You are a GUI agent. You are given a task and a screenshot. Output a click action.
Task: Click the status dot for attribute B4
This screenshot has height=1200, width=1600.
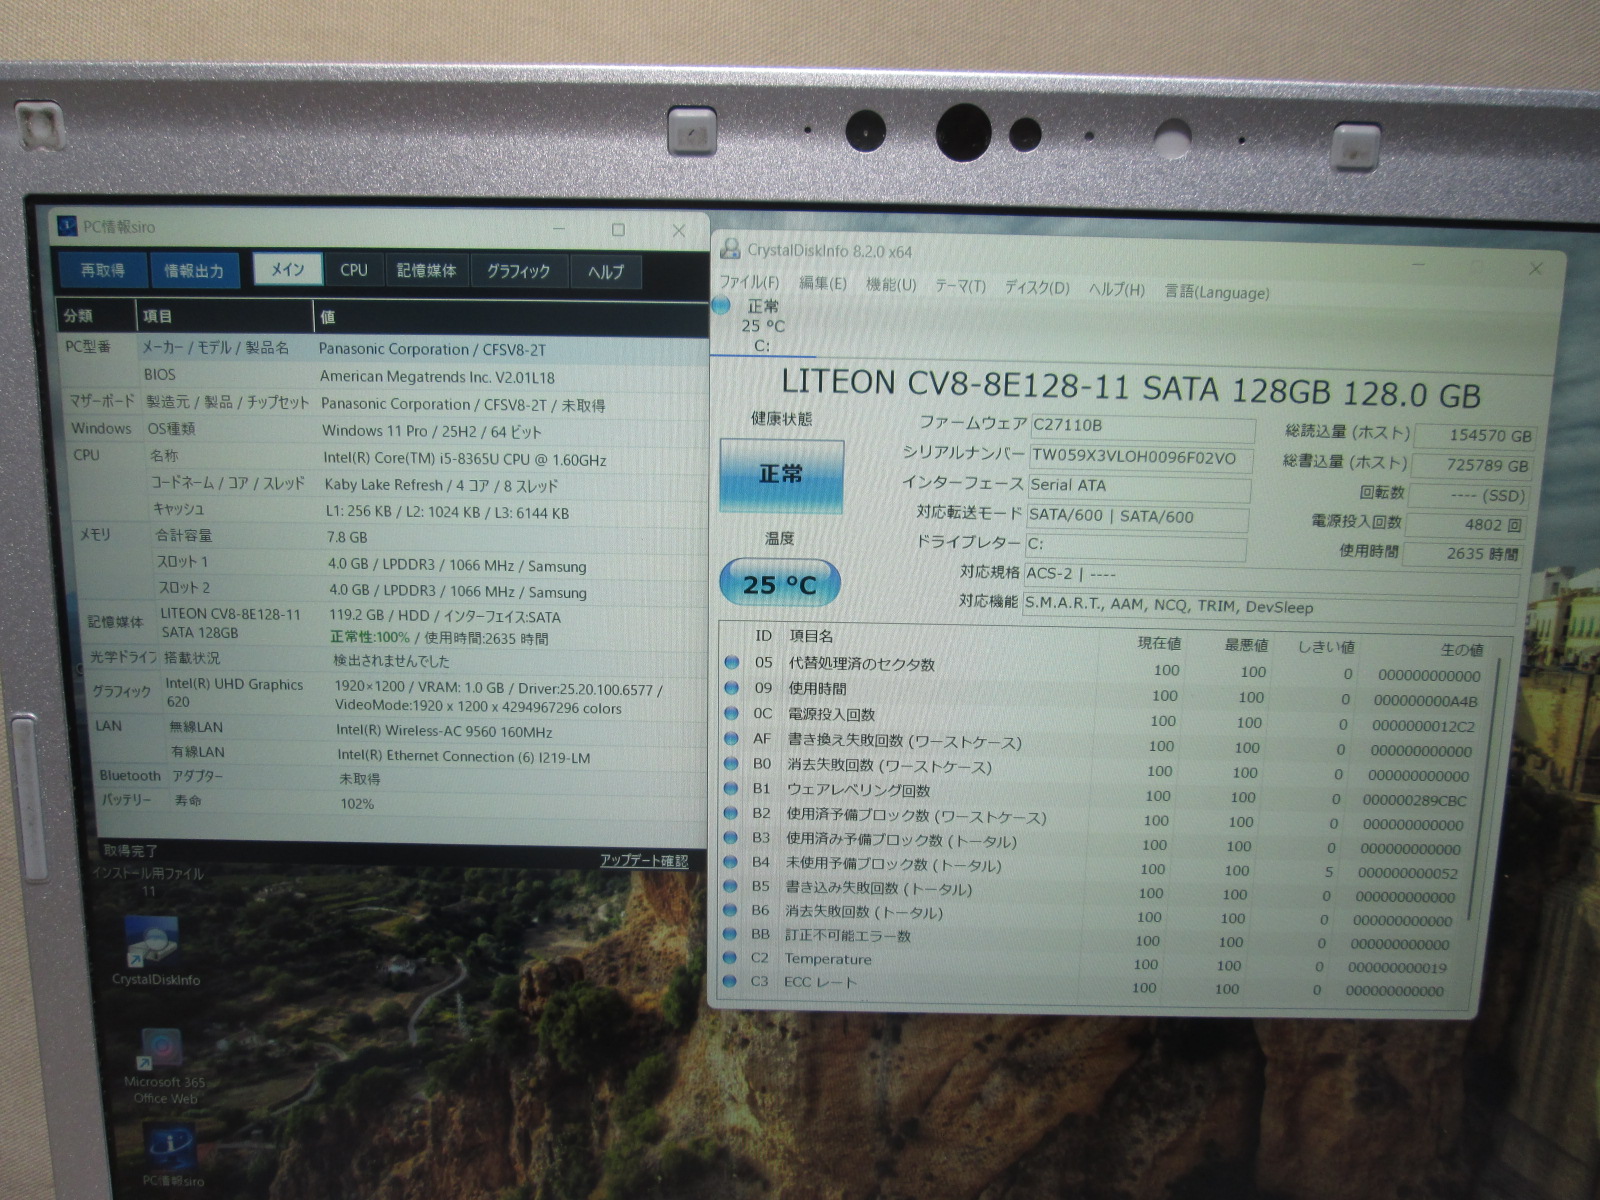(x=731, y=862)
